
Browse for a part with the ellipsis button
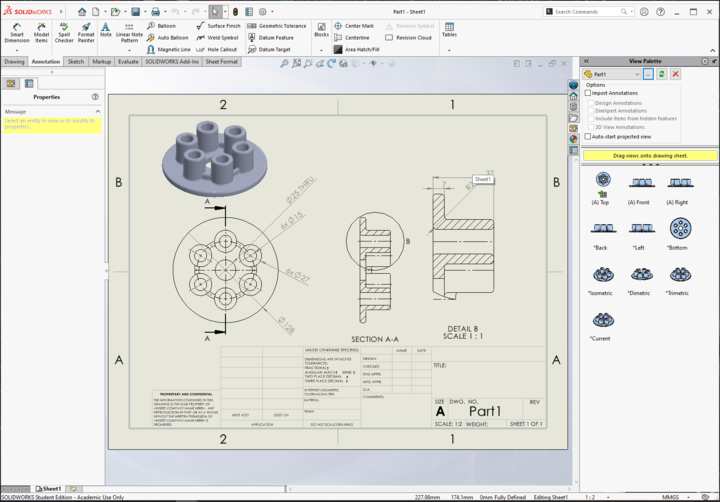[x=648, y=74]
